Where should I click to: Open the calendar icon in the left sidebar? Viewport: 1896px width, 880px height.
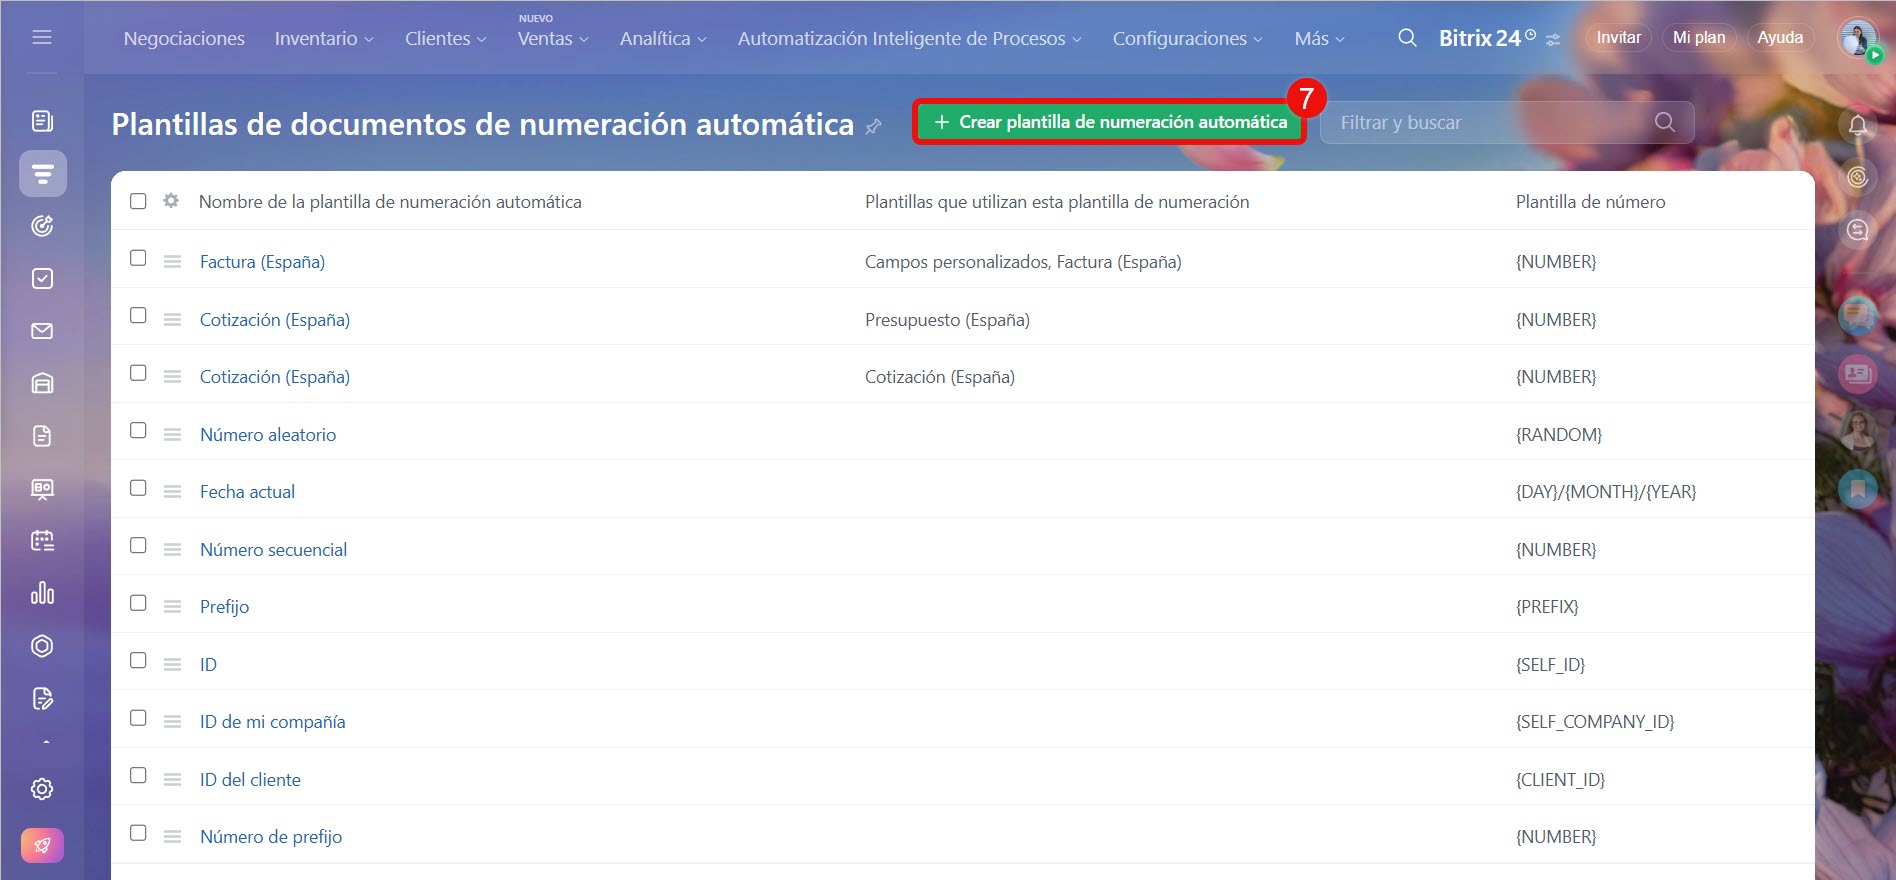pyautogui.click(x=42, y=541)
